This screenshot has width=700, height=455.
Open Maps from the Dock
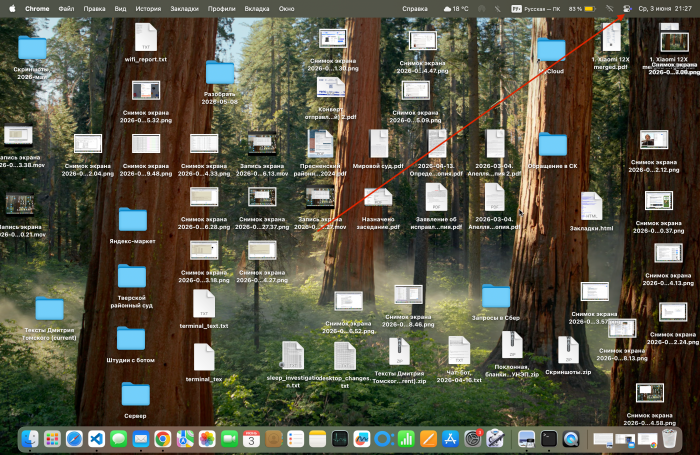pyautogui.click(x=185, y=439)
